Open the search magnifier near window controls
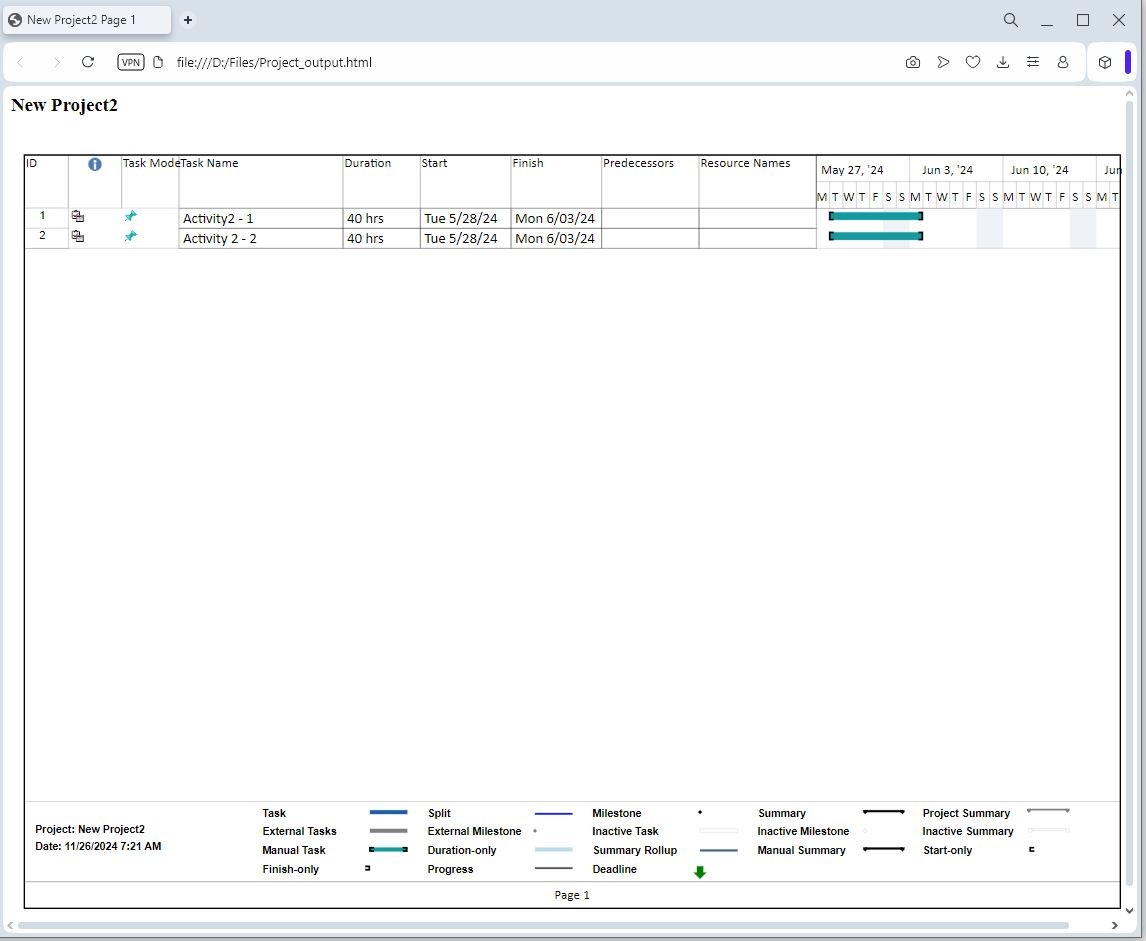This screenshot has width=1146, height=941. point(1010,20)
